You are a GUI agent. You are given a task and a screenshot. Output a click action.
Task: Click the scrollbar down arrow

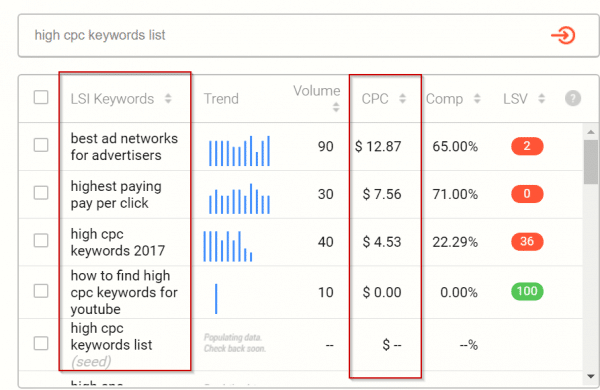pos(591,376)
